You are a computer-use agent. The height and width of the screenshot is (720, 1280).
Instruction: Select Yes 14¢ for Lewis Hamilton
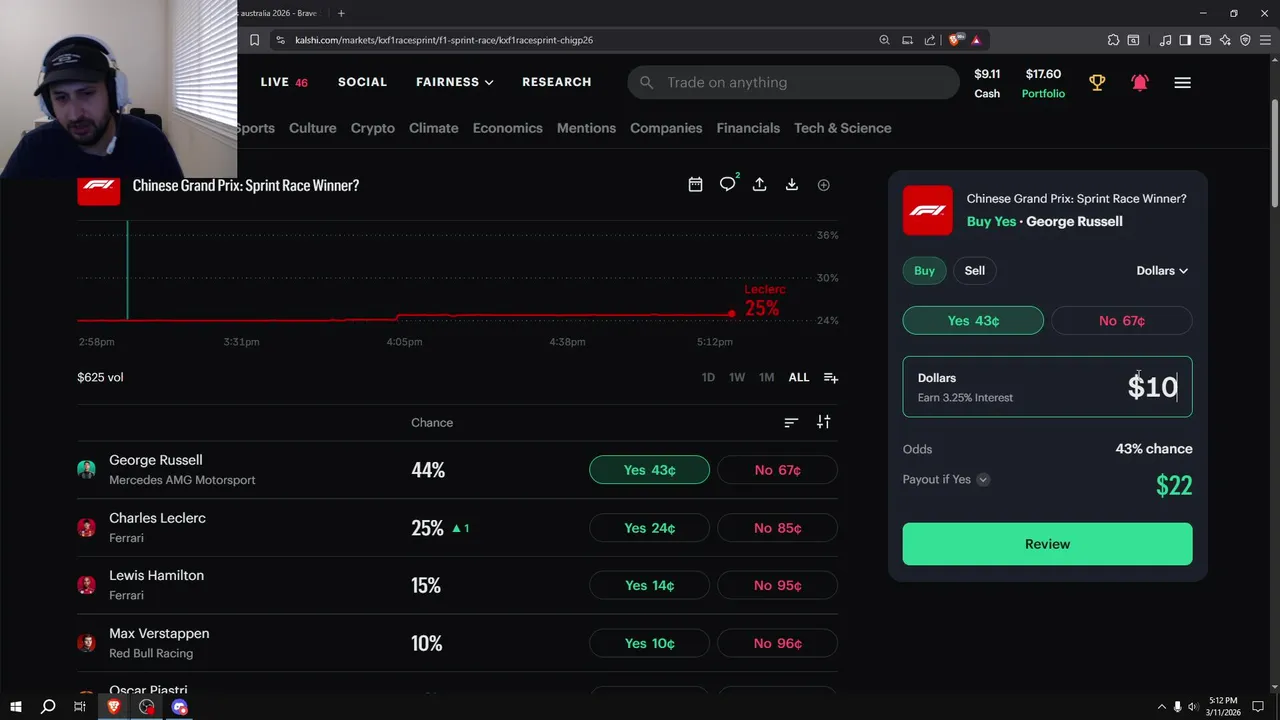[x=649, y=585]
